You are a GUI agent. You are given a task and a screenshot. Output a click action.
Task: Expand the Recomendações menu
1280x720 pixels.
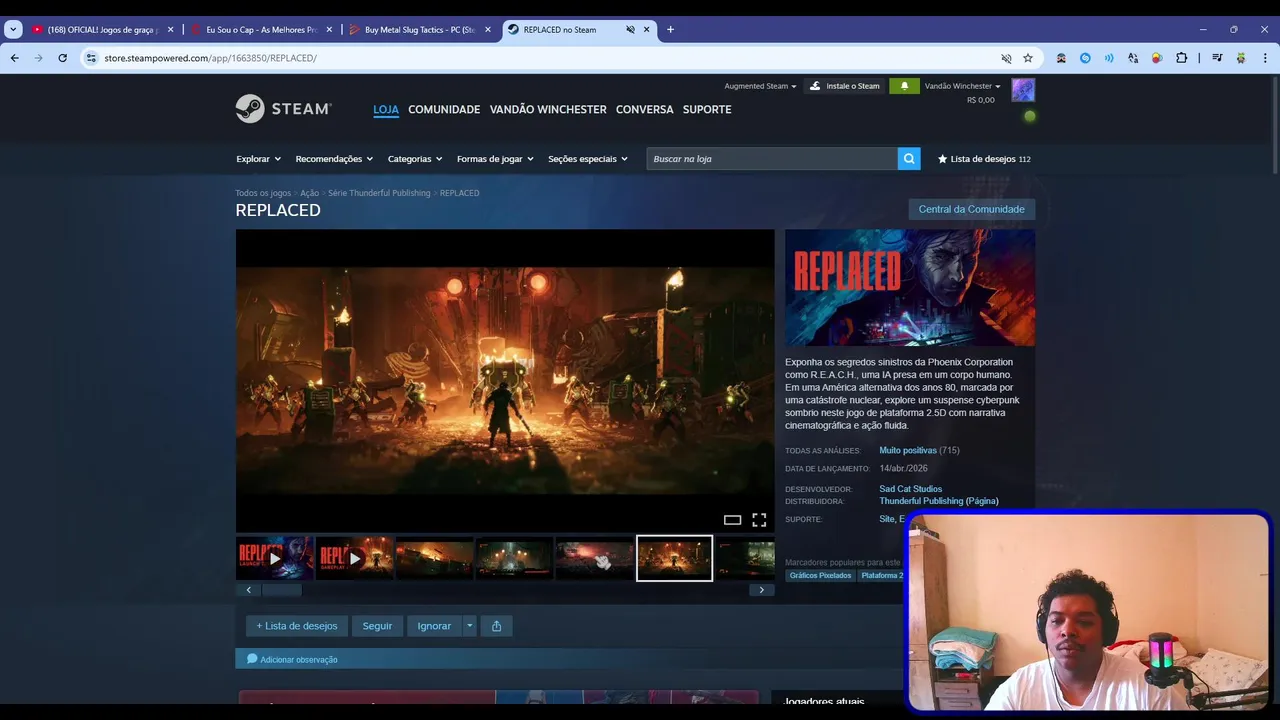click(x=334, y=159)
